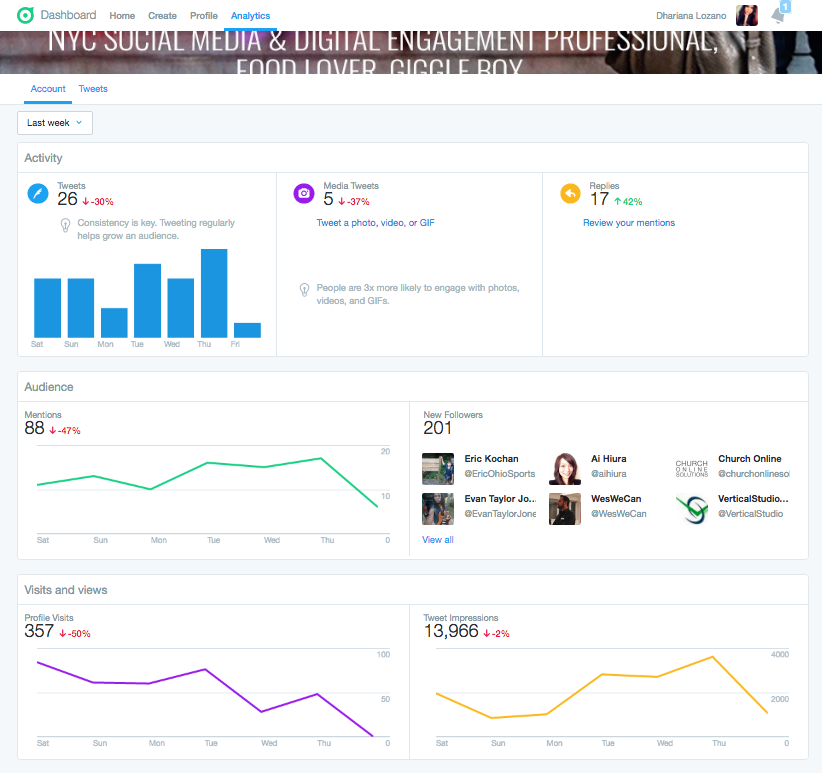Go to the Profile navigation item

click(204, 16)
